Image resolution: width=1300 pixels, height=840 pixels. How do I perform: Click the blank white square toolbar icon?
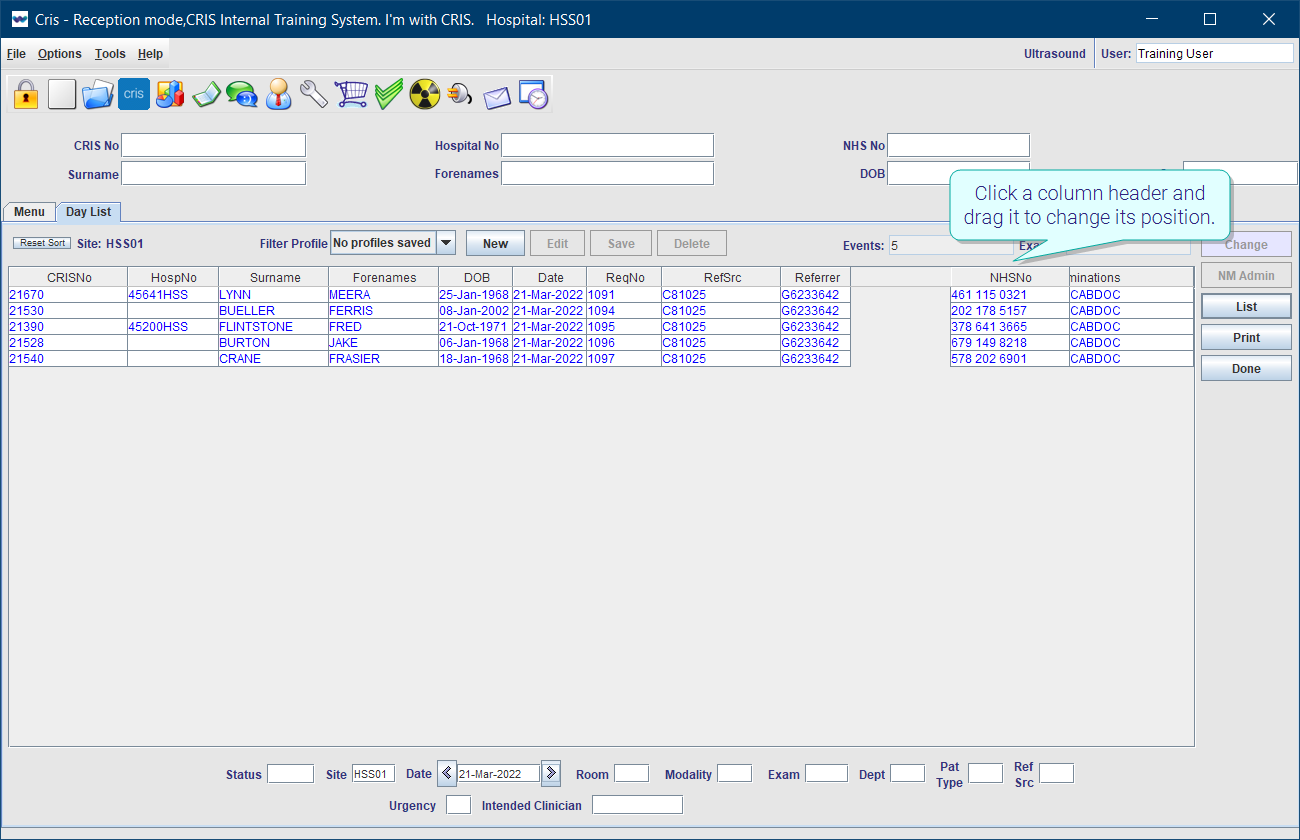(x=62, y=94)
